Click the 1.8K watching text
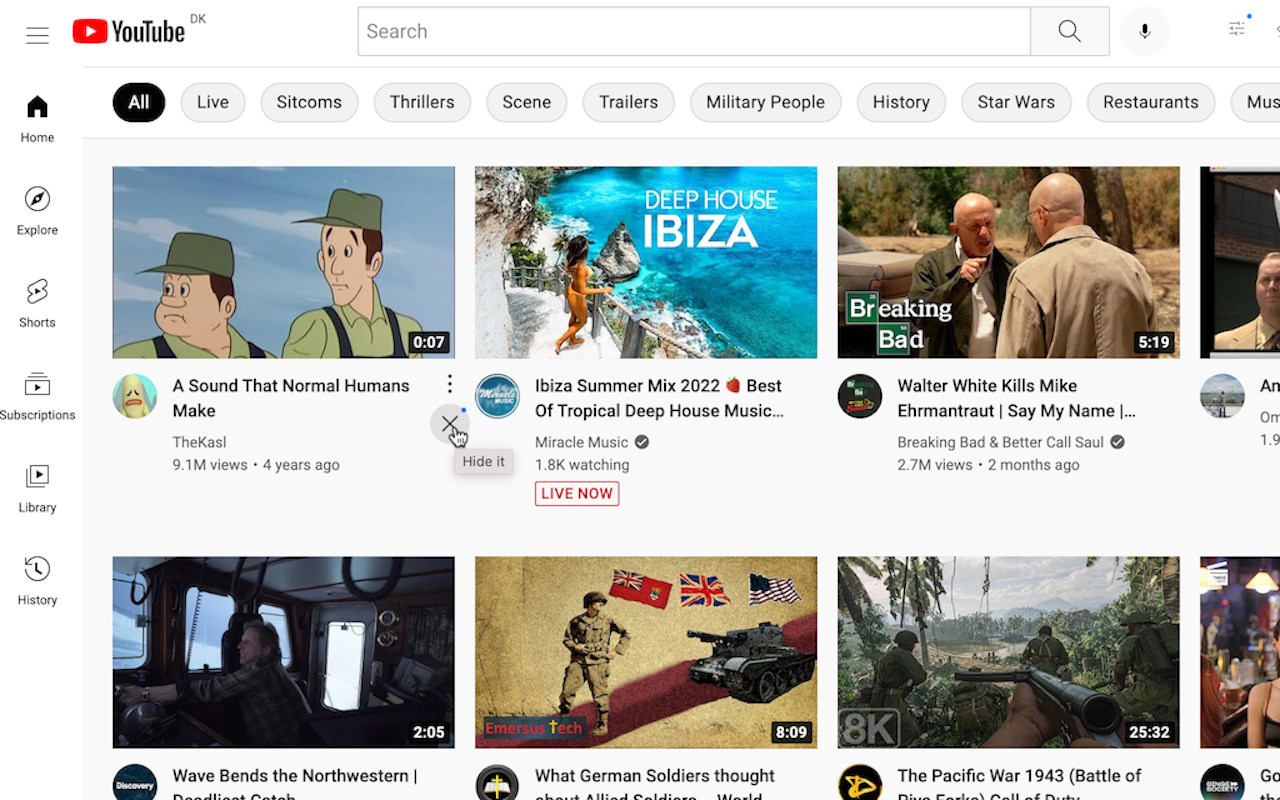The height and width of the screenshot is (800, 1280). coord(582,465)
